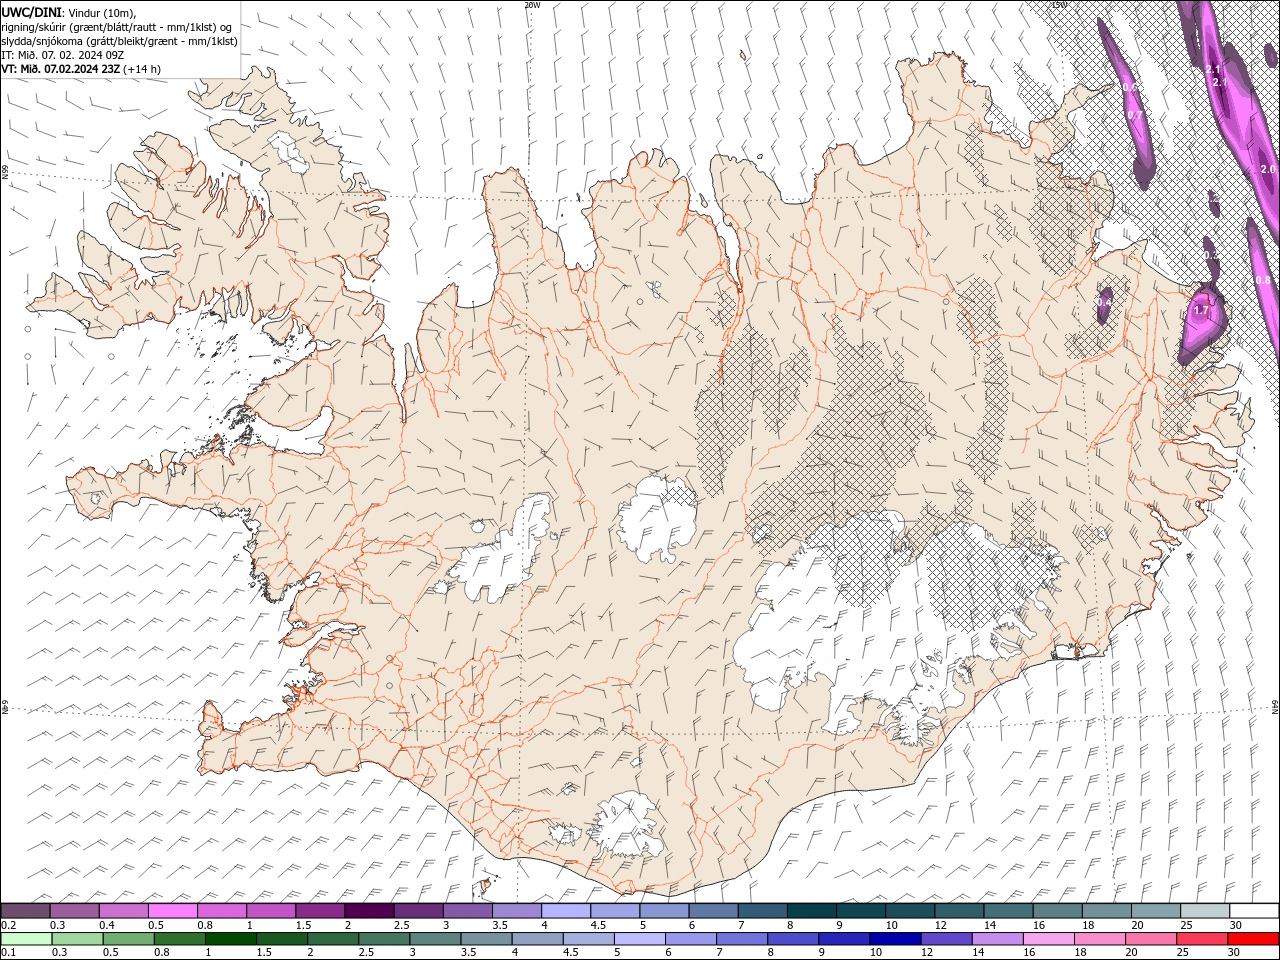The width and height of the screenshot is (1280, 960).
Task: Click the '15W' longitude label on the map's upper edge
Action: tap(1059, 5)
